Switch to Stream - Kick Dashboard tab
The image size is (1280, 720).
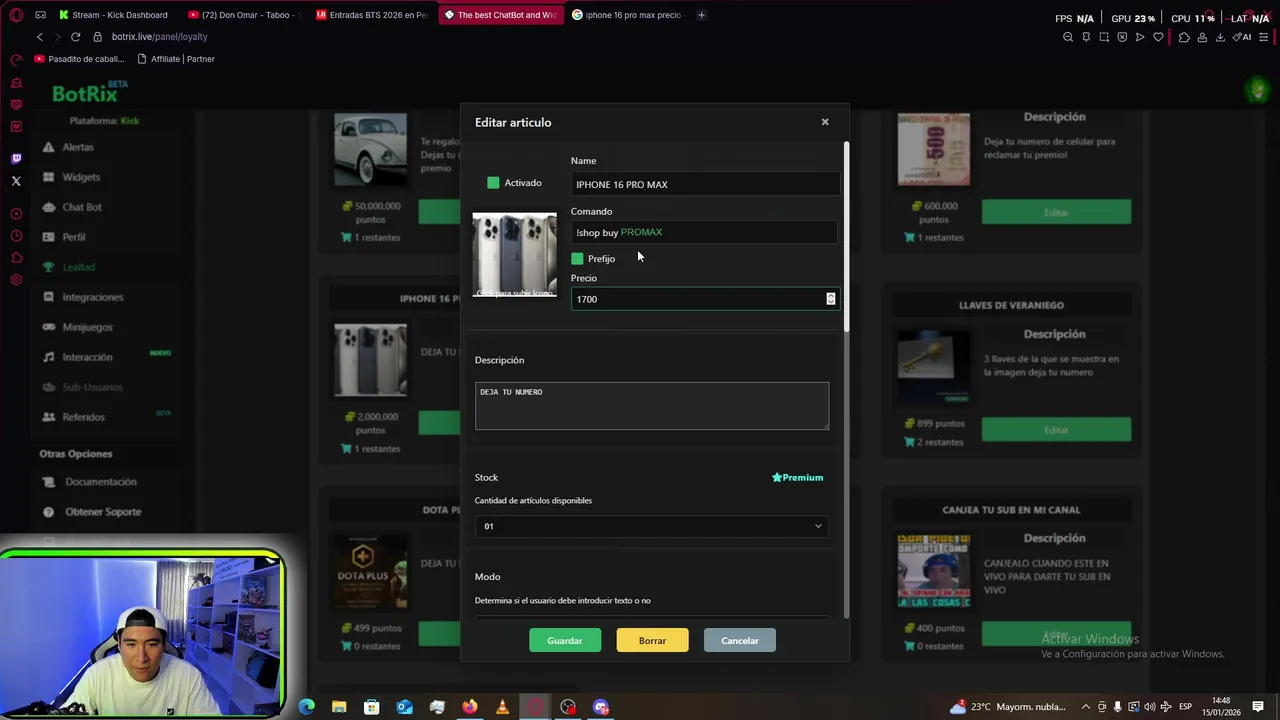click(113, 15)
